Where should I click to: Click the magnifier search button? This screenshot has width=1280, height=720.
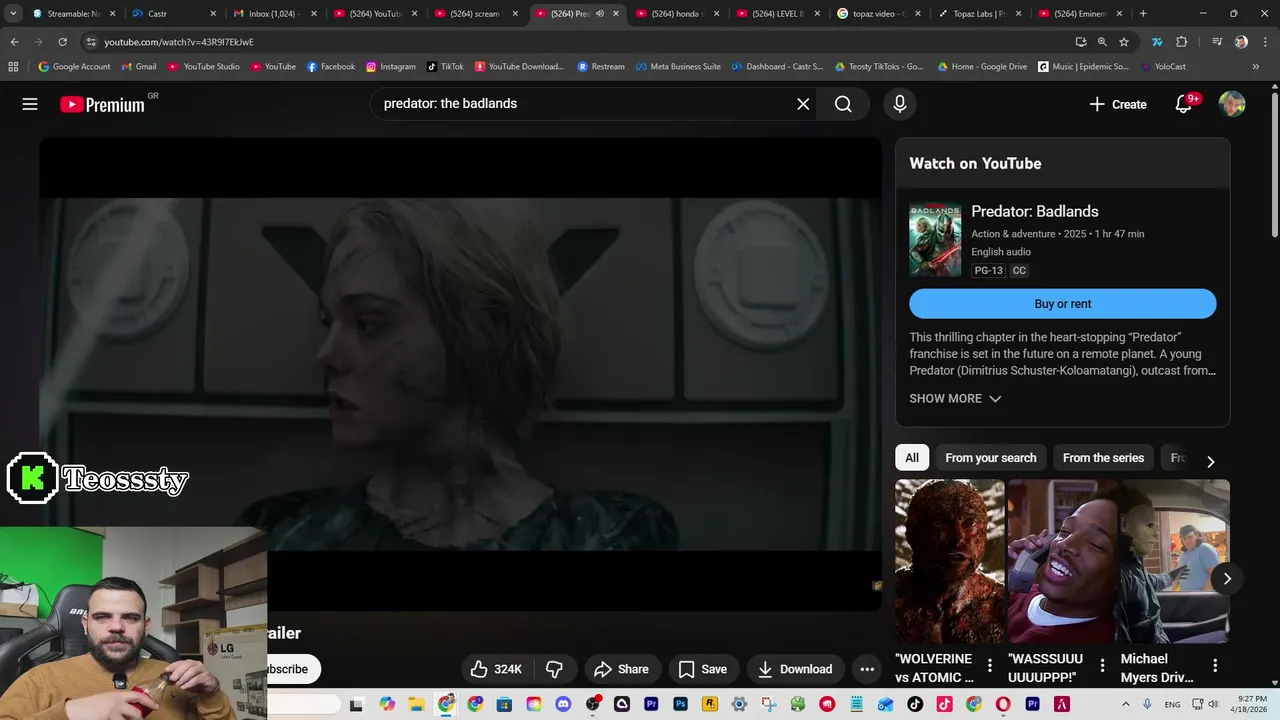click(843, 104)
